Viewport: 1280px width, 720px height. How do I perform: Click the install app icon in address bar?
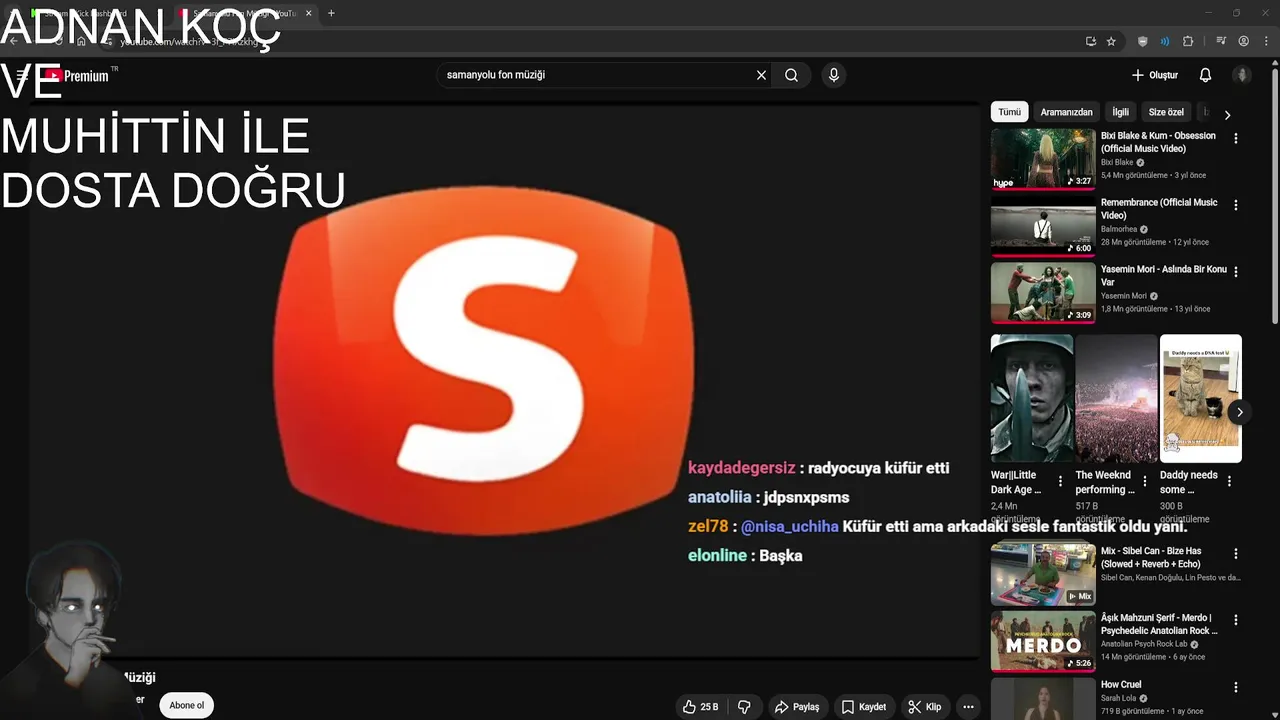pyautogui.click(x=1091, y=41)
